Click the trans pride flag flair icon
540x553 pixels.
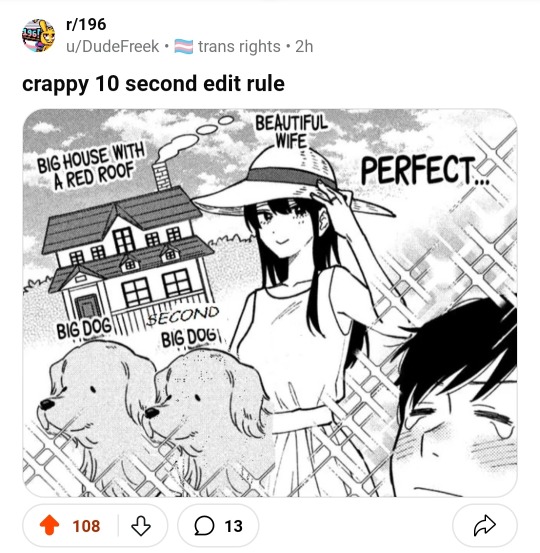click(183, 47)
